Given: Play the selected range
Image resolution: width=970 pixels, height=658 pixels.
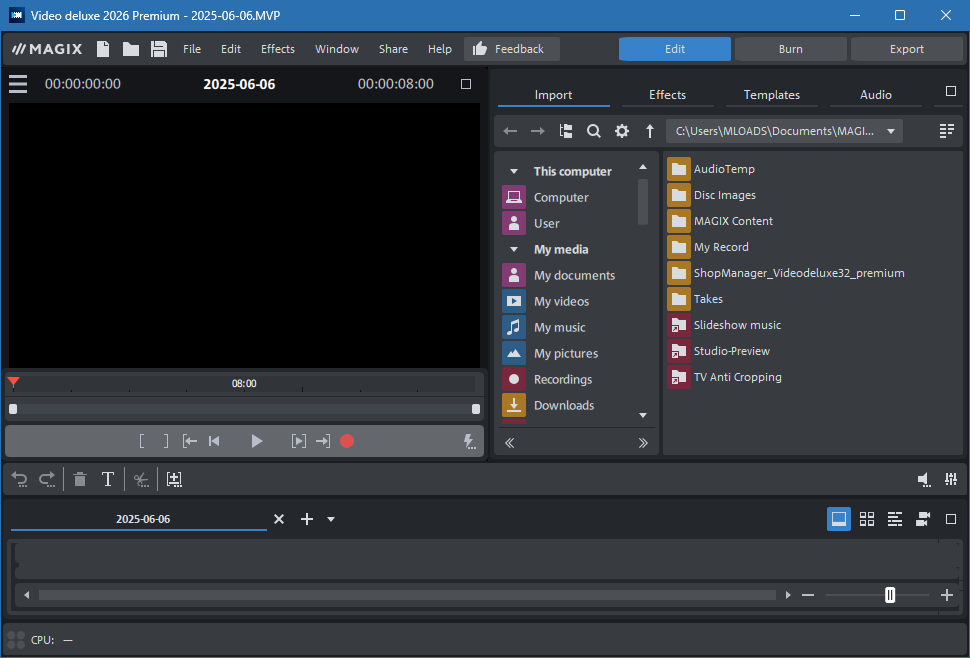Looking at the screenshot, I should [x=298, y=441].
